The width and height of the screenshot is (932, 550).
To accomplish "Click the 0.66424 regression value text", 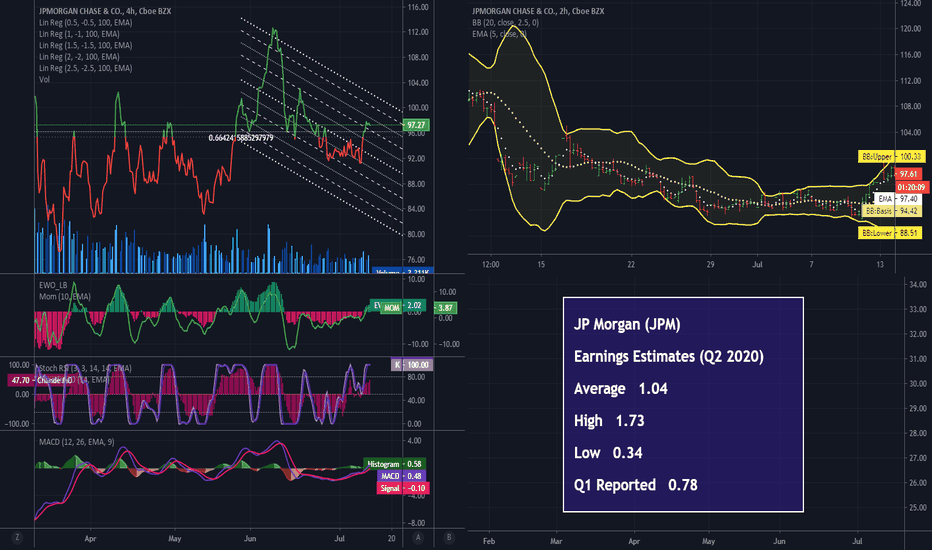I will (241, 138).
